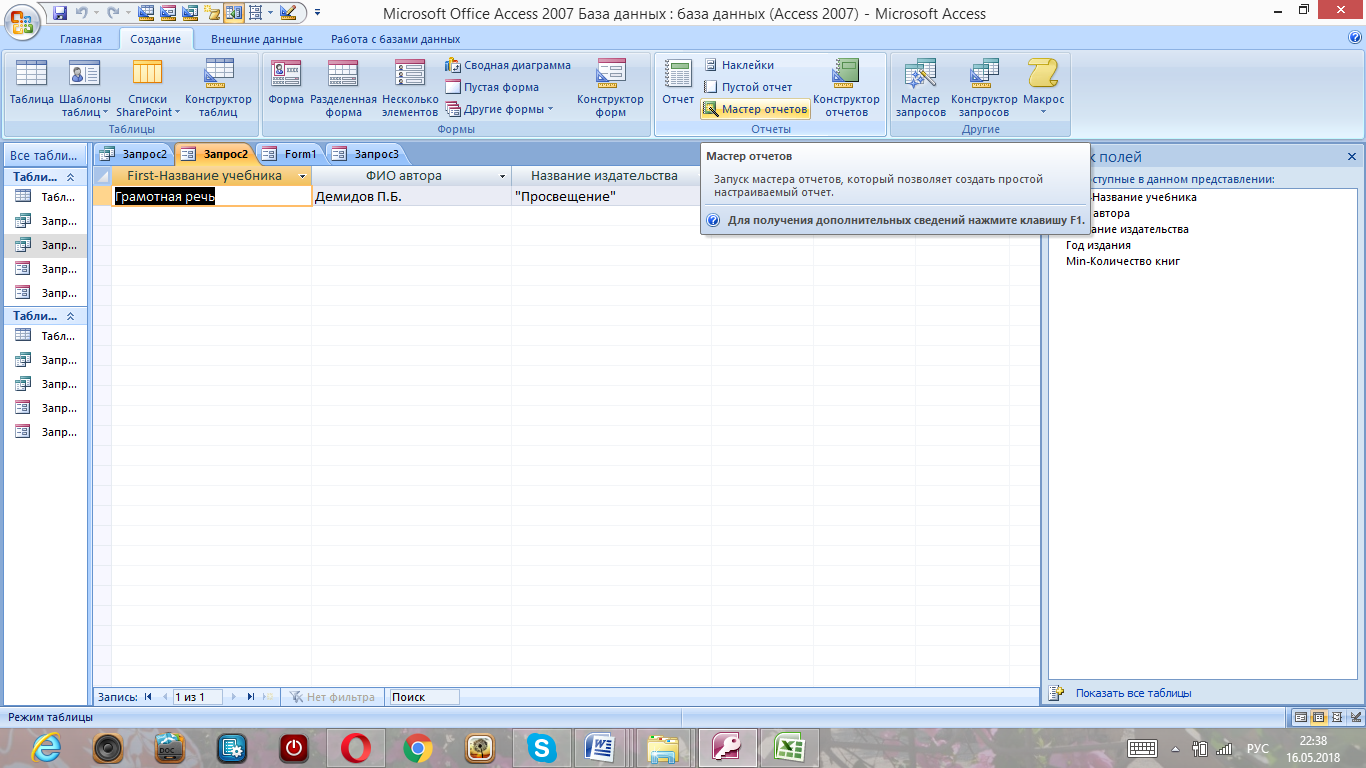This screenshot has width=1366, height=768.
Task: Switch to Form view in status bar
Action: pos(1301,717)
